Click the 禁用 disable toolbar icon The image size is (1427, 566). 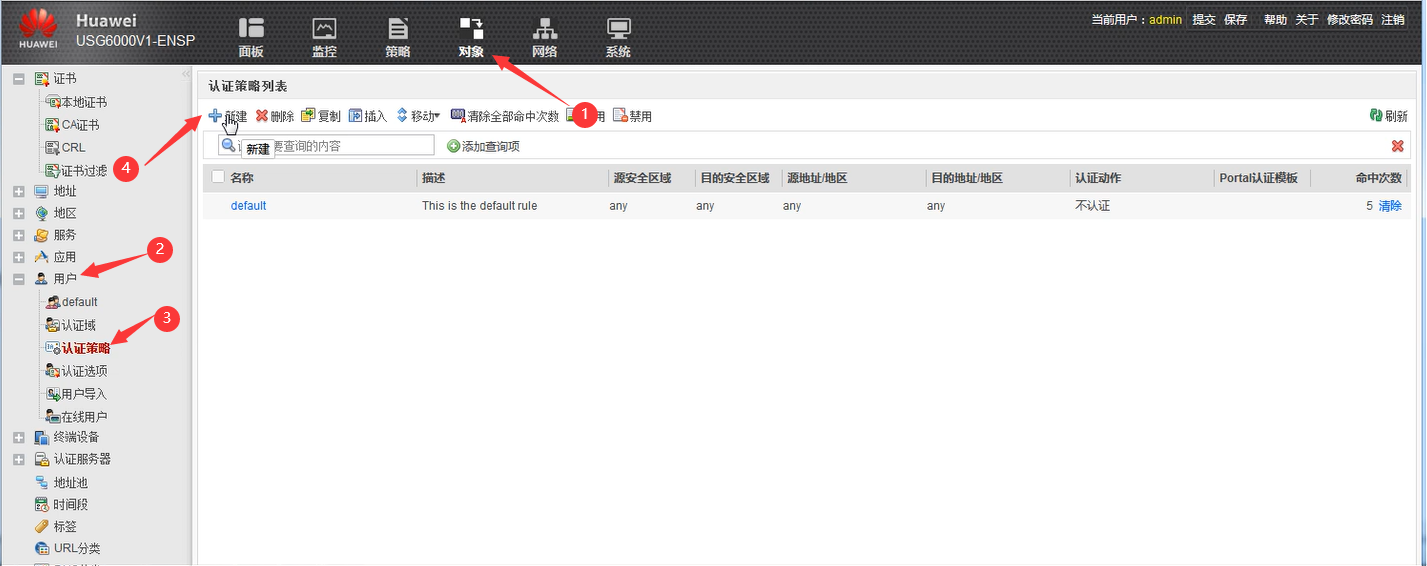pos(619,116)
